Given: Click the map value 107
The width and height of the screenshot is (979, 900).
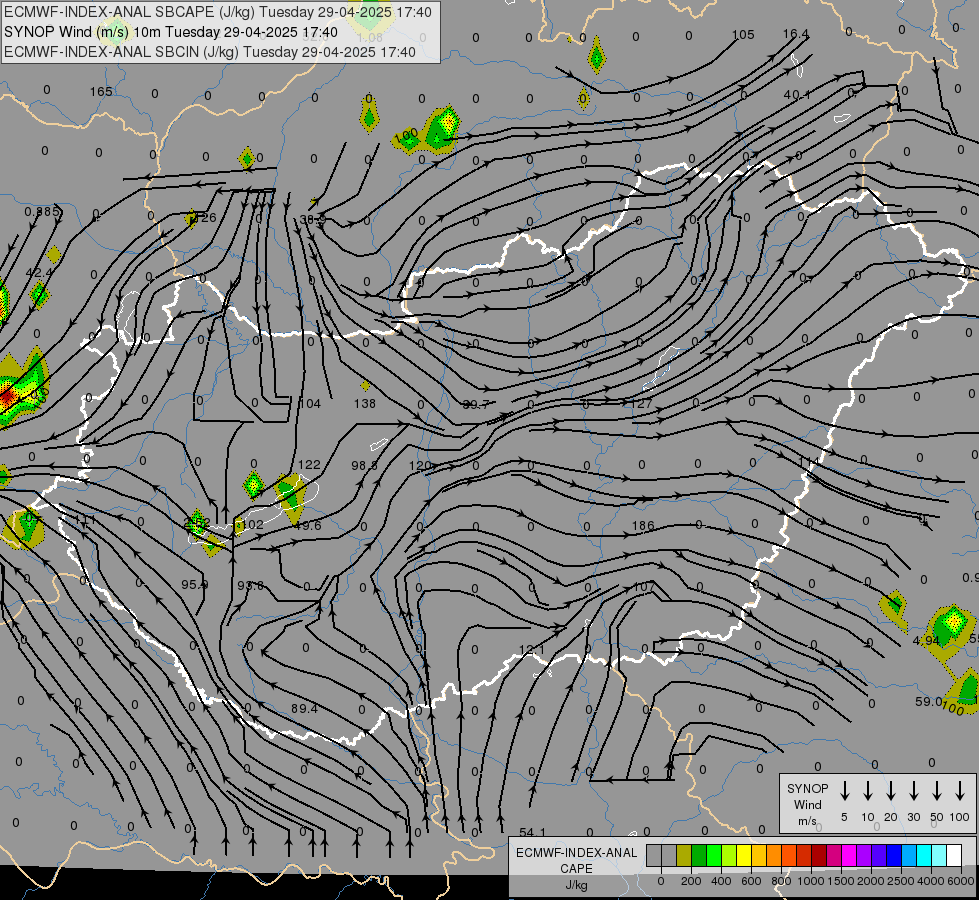Looking at the screenshot, I should (644, 586).
